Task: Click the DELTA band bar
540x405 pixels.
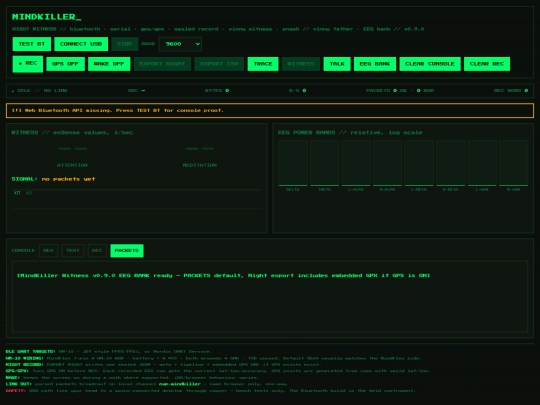Action: tap(293, 163)
